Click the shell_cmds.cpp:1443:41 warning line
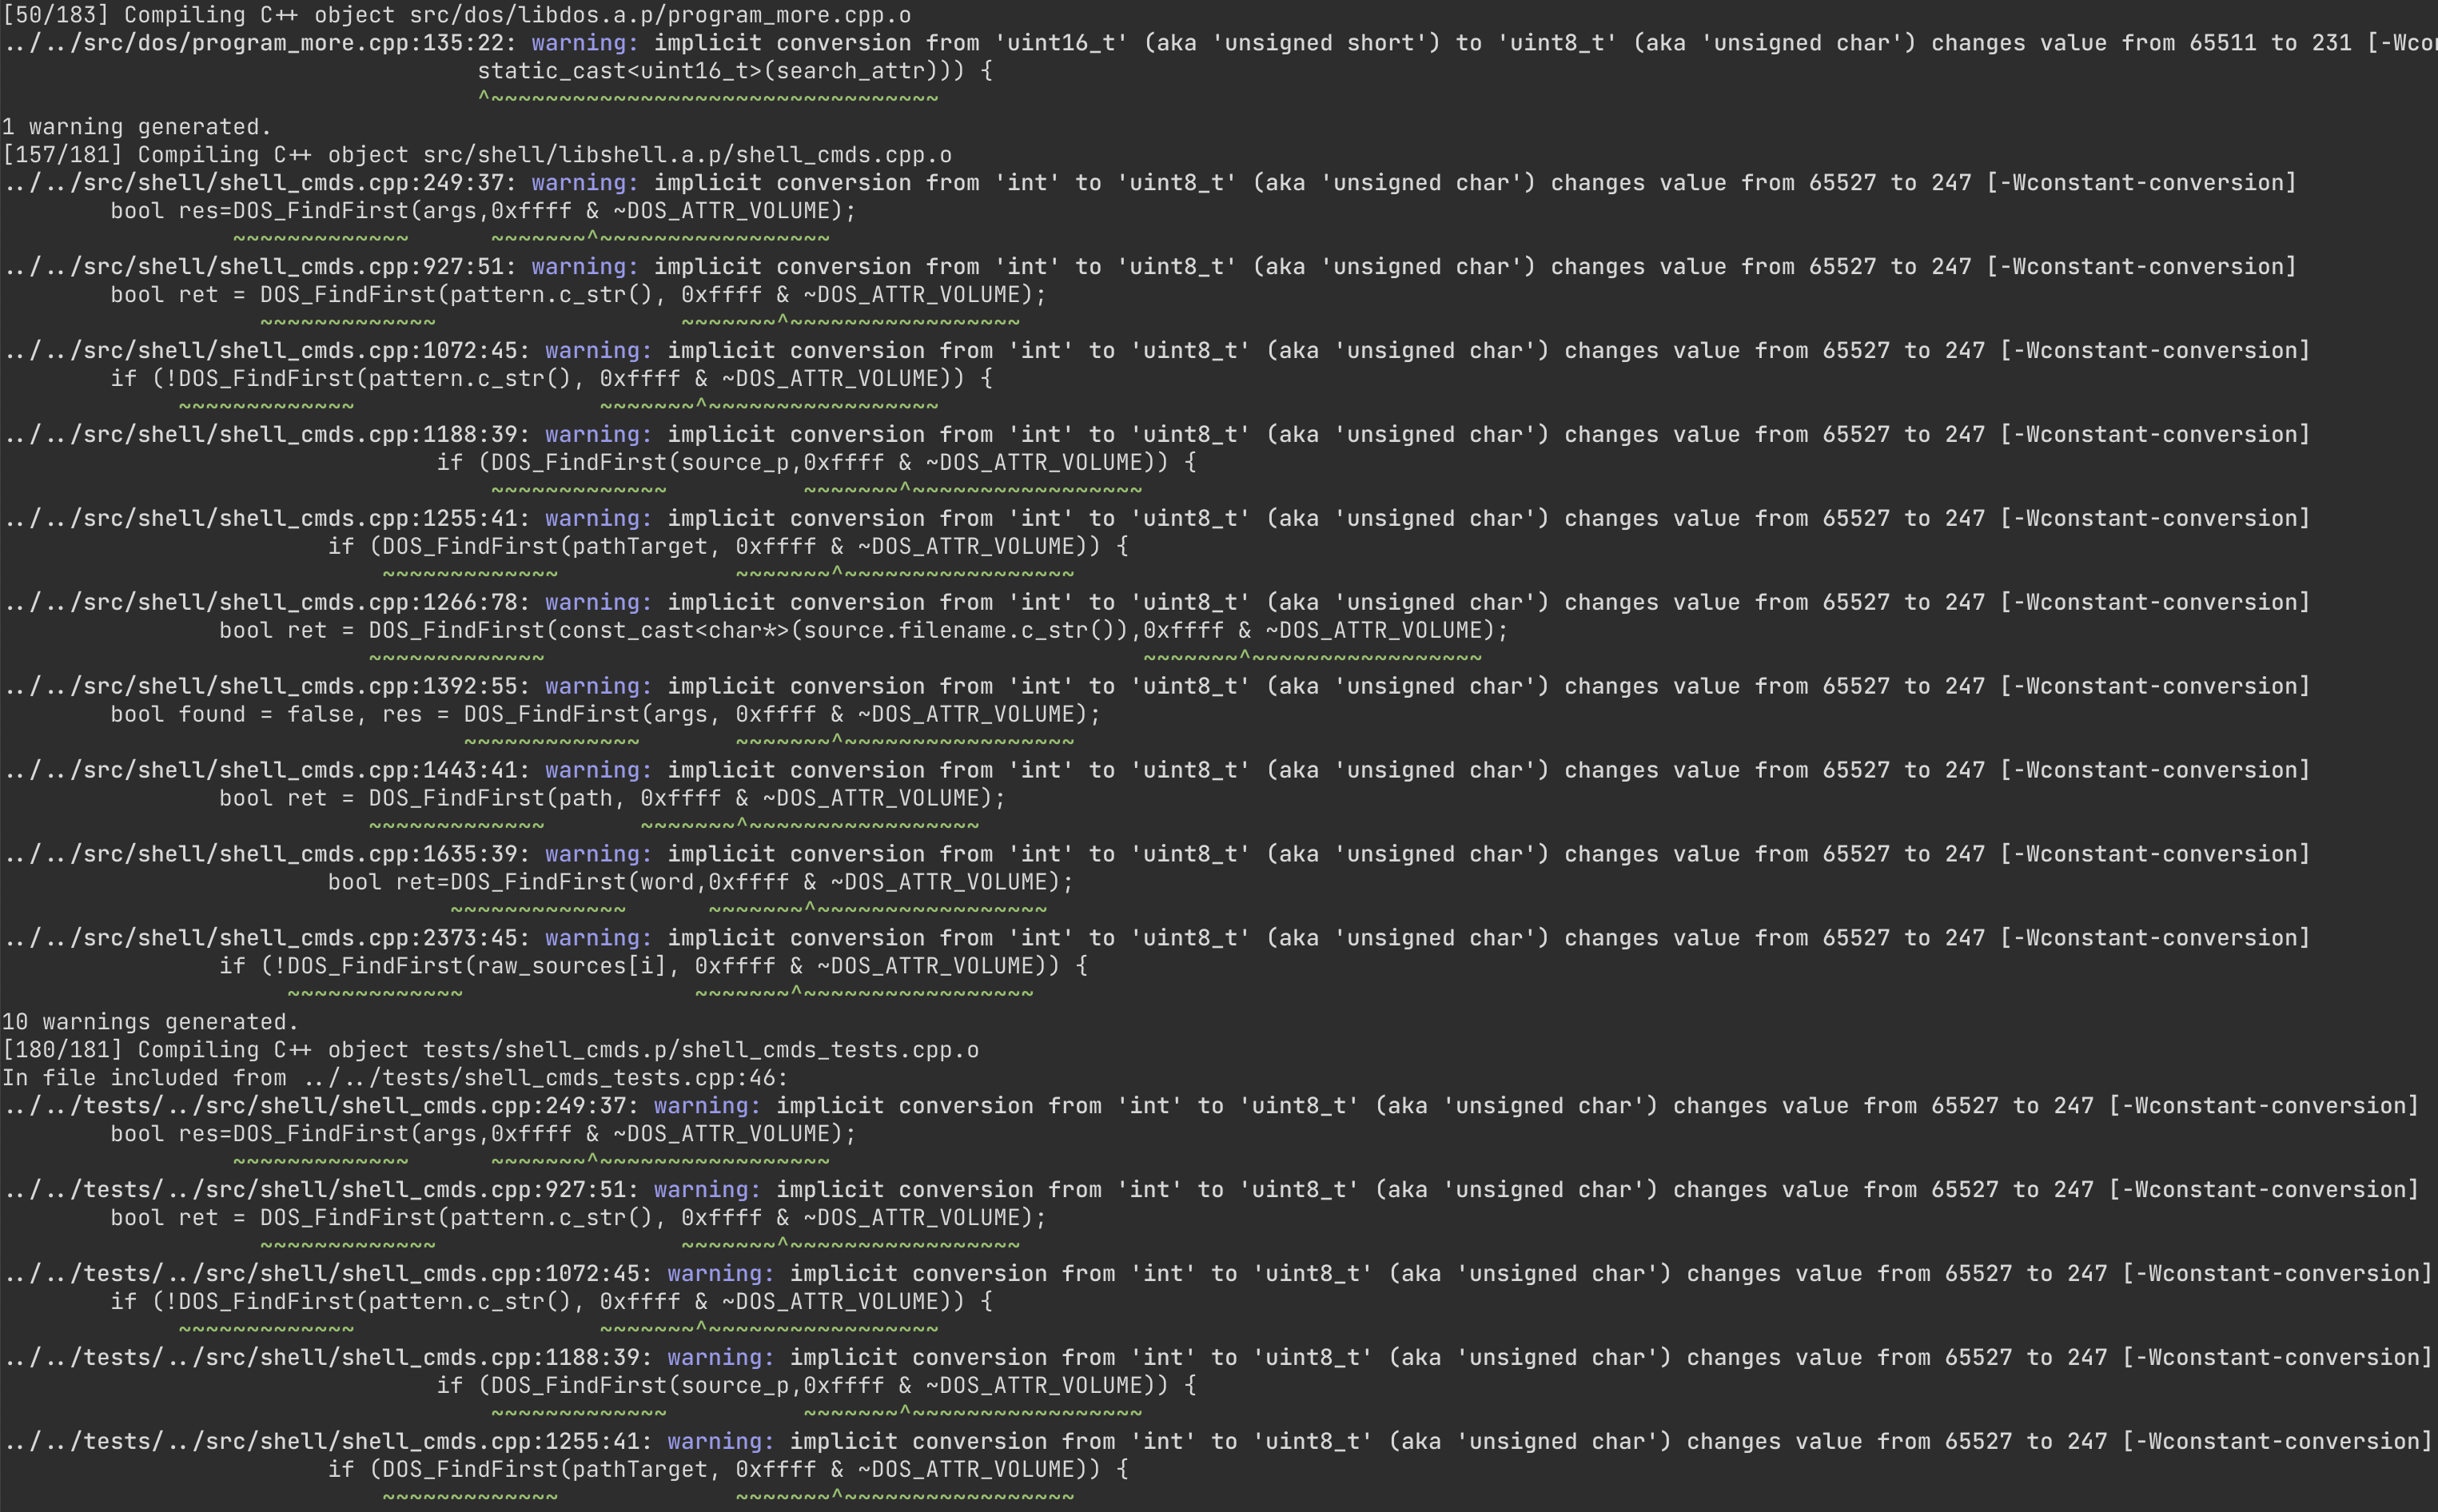Viewport: 2438px width, 1512px height. (x=1156, y=771)
